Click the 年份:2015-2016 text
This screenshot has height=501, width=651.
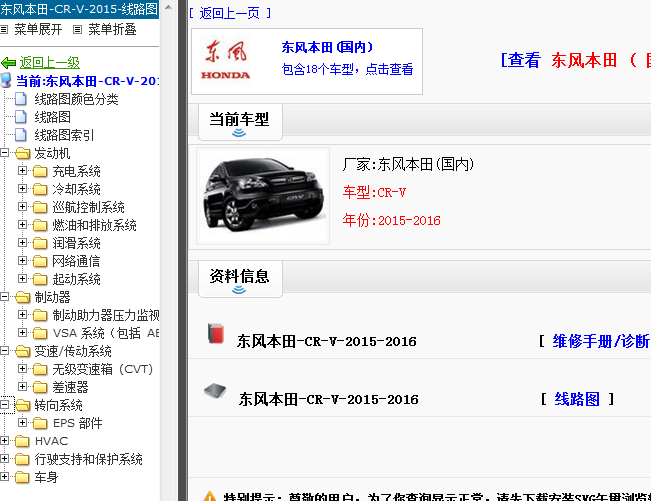[392, 220]
